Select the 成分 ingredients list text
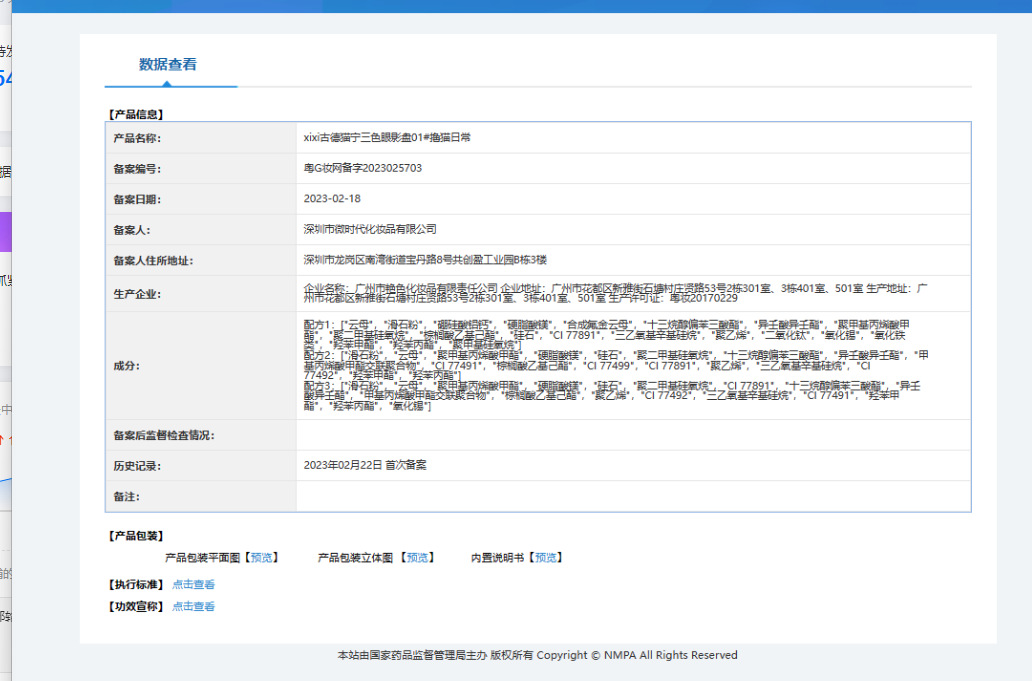The height and width of the screenshot is (681, 1032). coord(616,365)
